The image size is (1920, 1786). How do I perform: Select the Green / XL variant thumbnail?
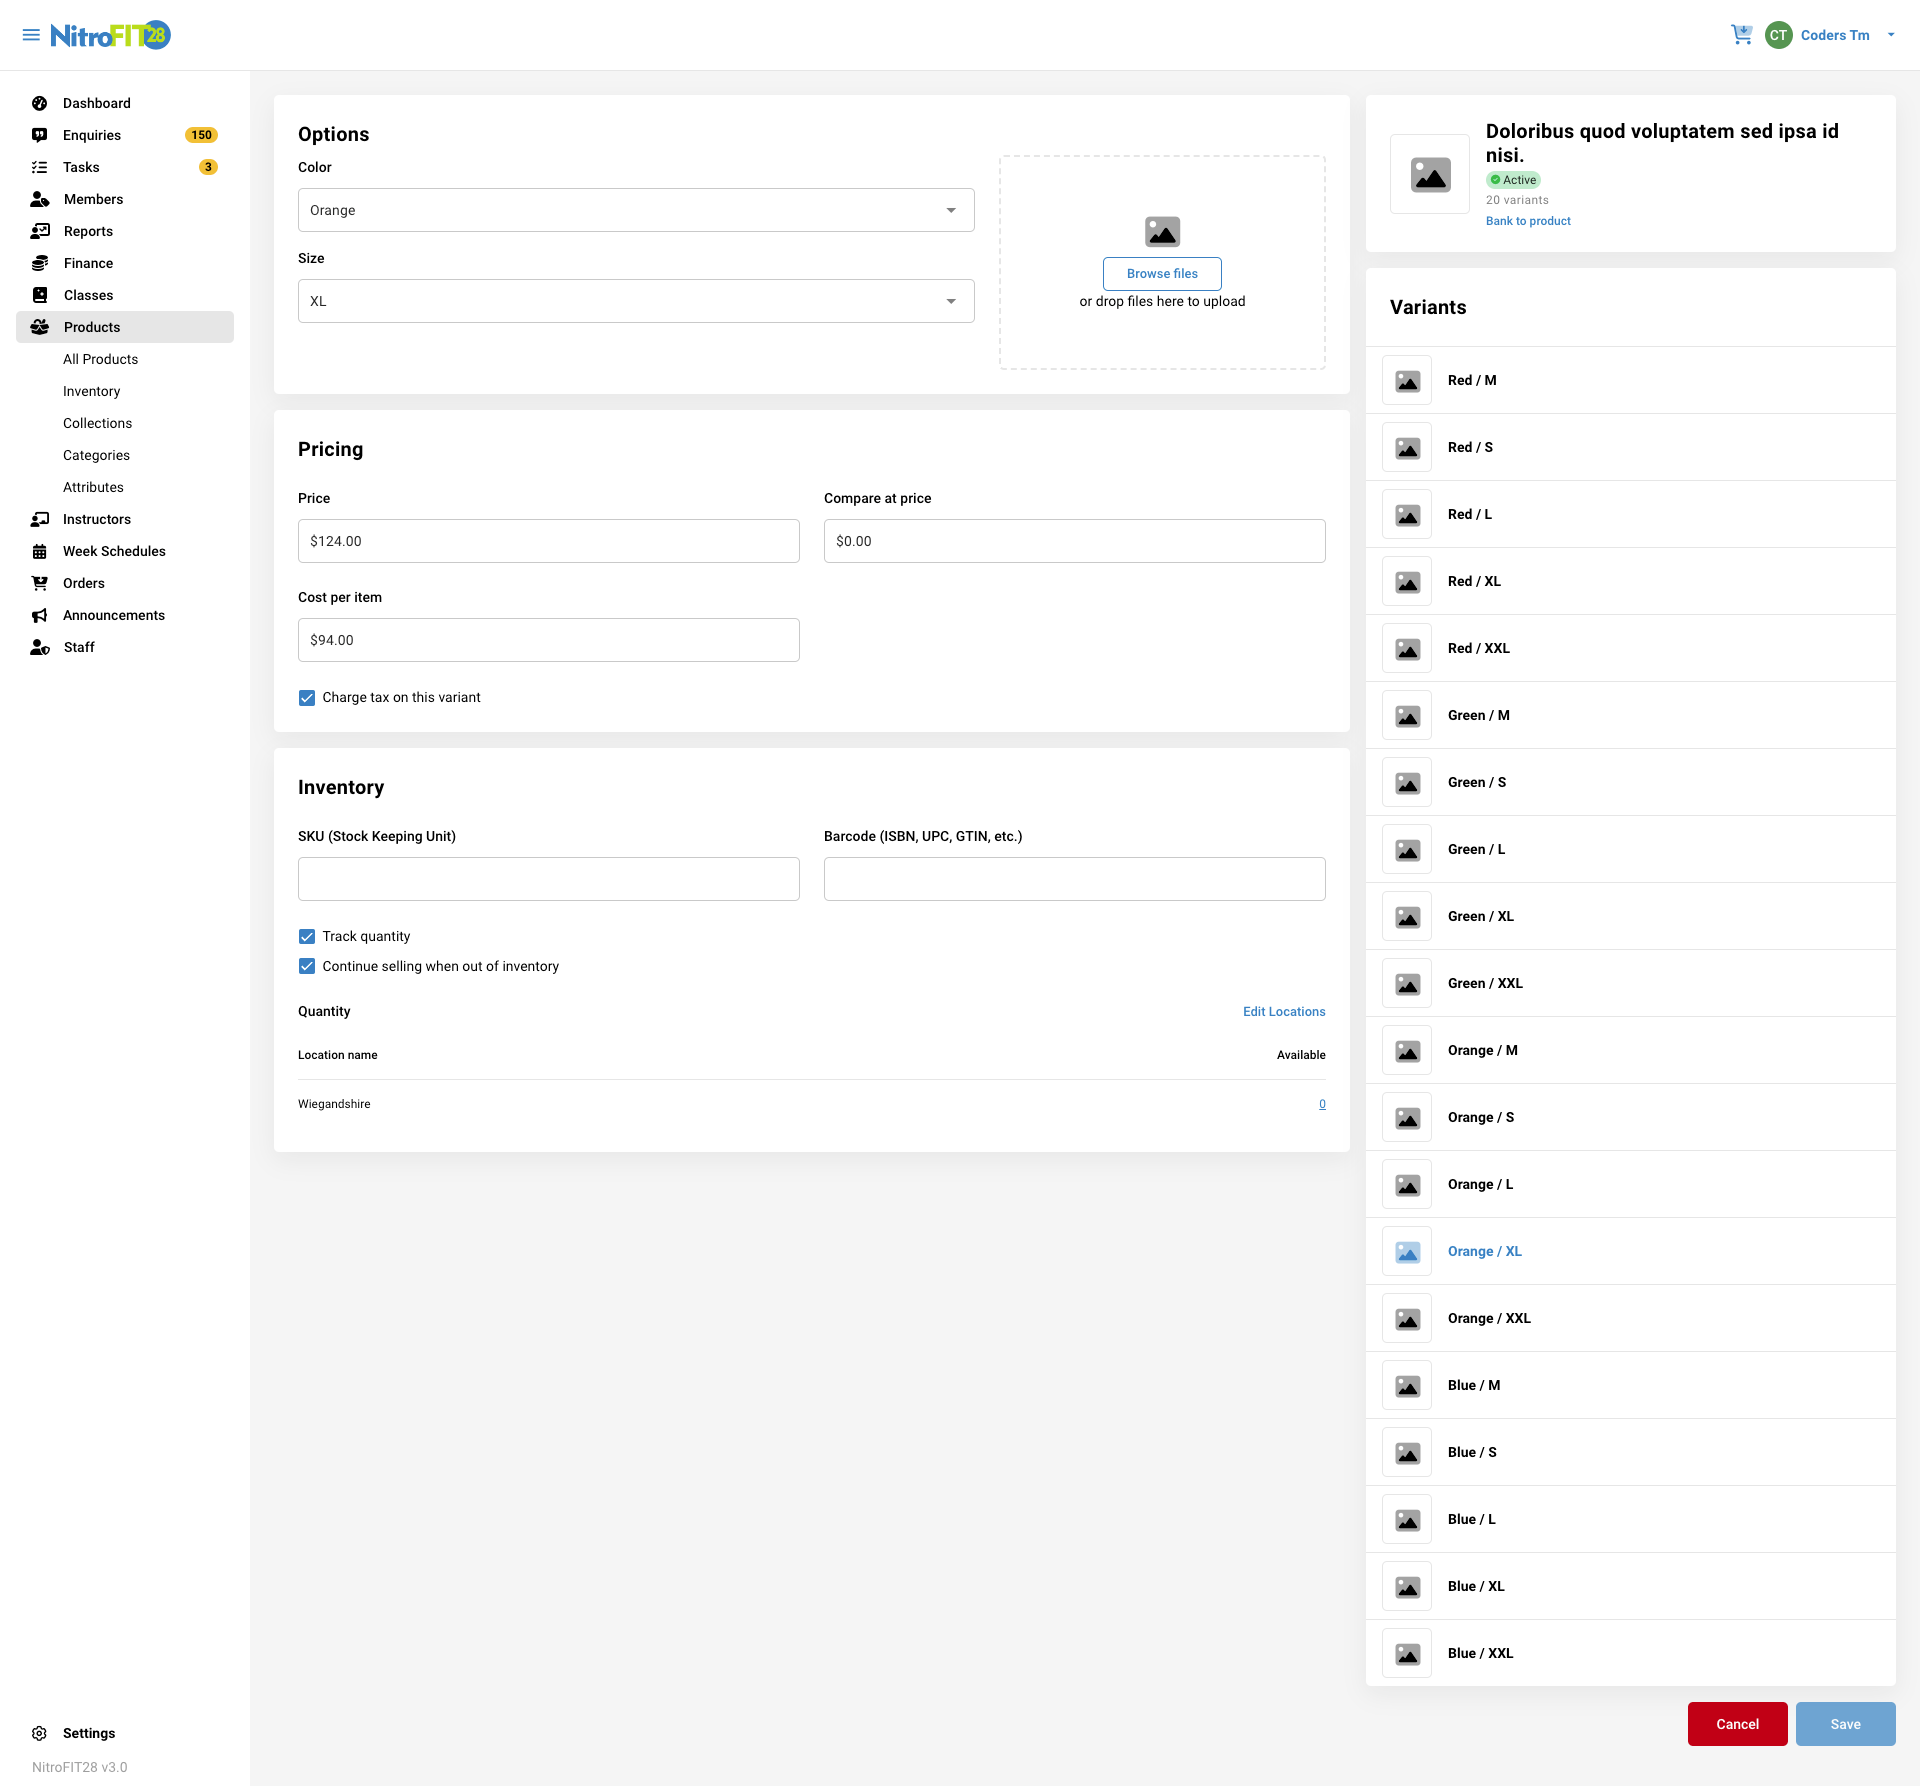(1407, 917)
